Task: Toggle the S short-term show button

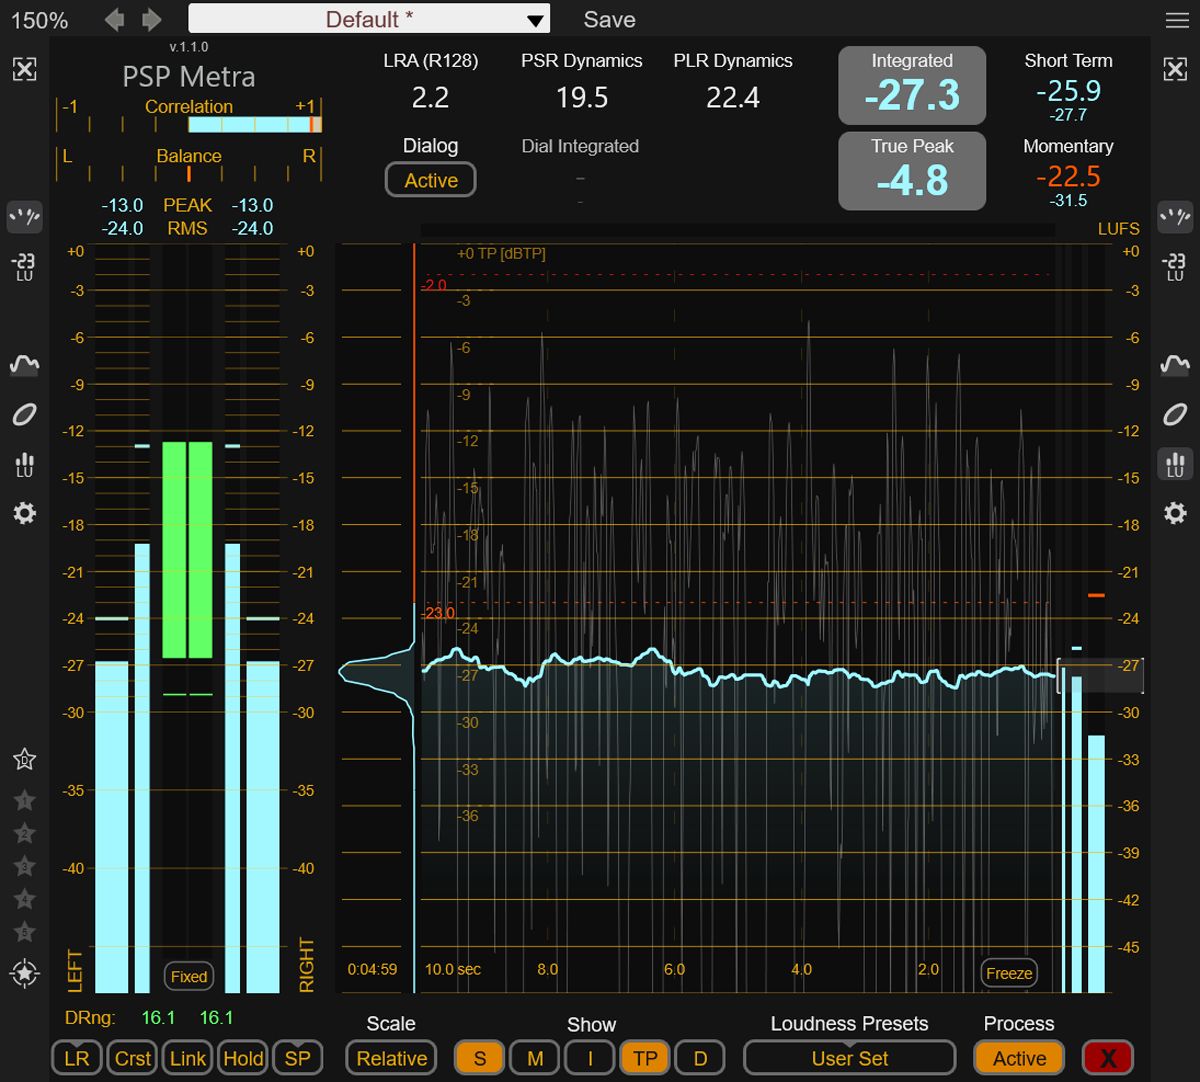Action: (480, 1058)
